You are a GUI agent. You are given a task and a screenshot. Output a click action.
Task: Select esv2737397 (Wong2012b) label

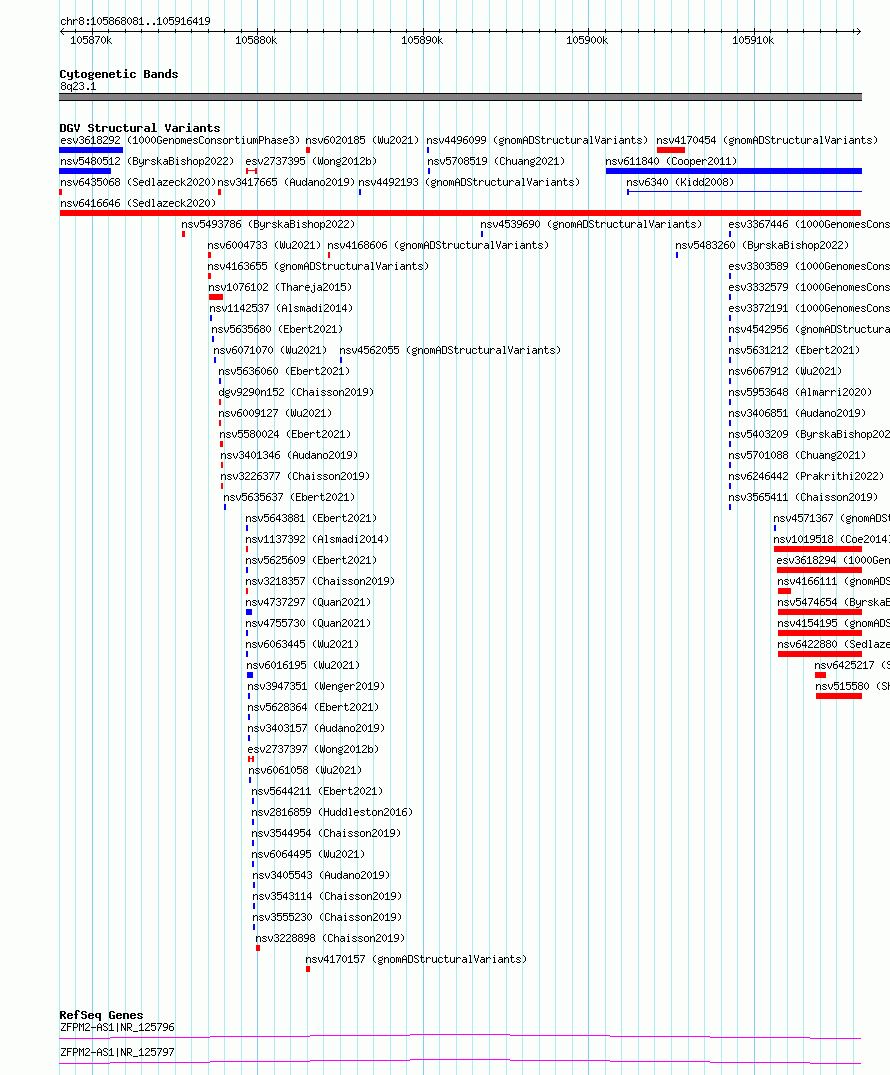click(x=313, y=749)
